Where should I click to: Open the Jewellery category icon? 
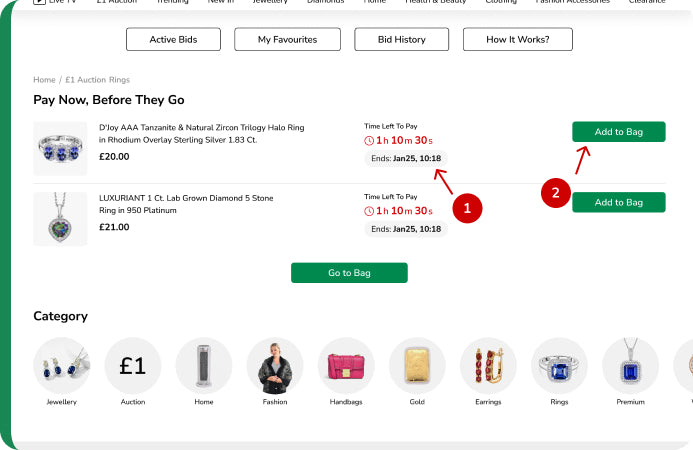click(61, 366)
